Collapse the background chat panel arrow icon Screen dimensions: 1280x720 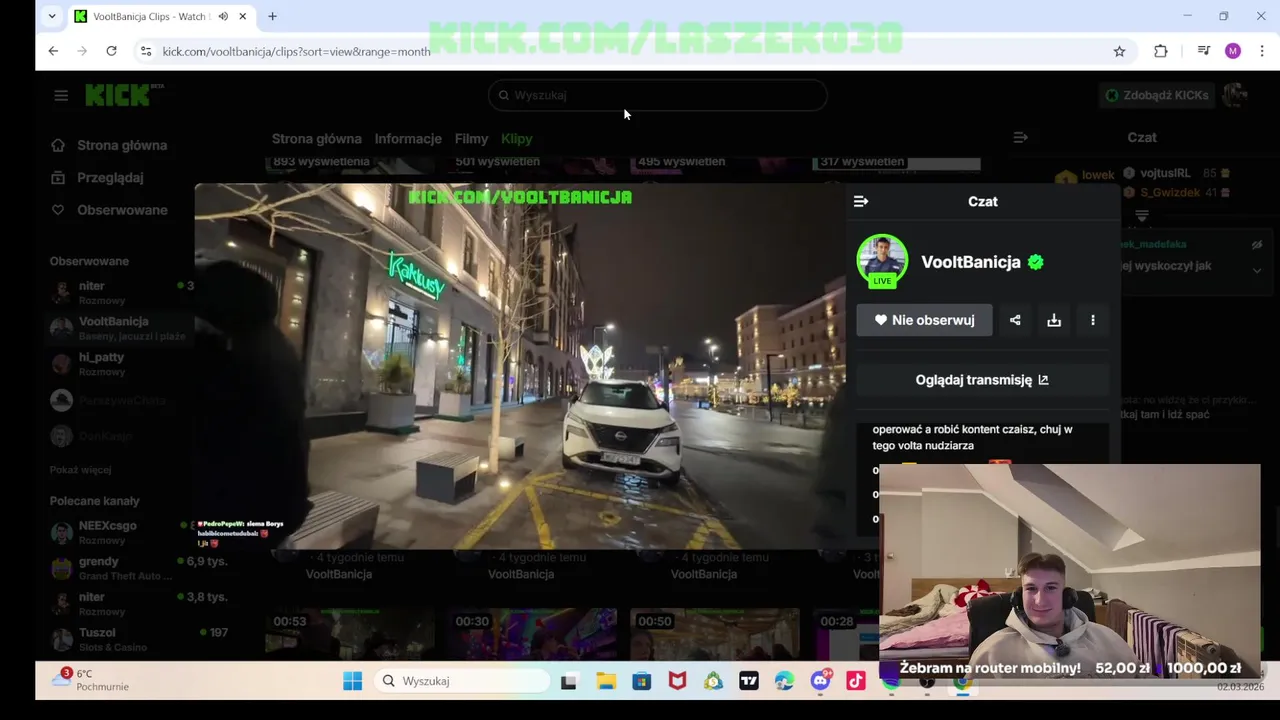click(x=1020, y=137)
